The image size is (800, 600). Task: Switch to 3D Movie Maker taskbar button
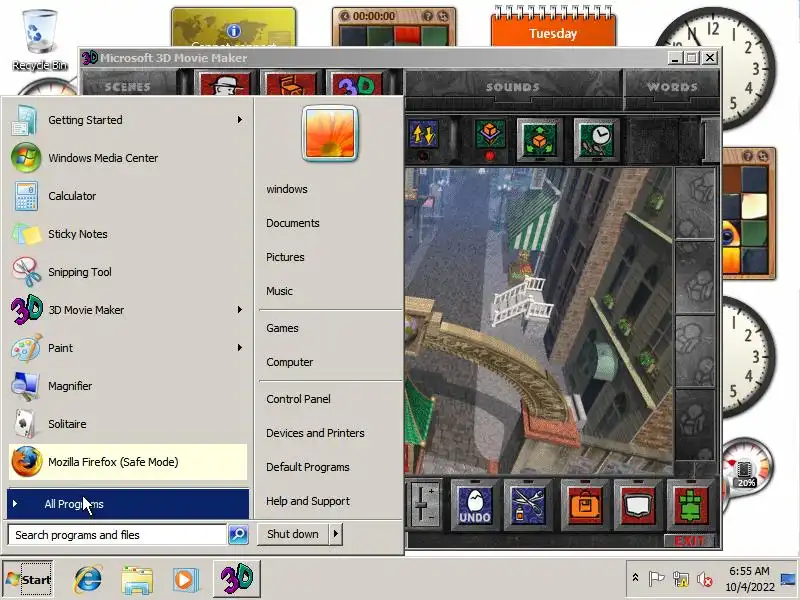pyautogui.click(x=237, y=579)
